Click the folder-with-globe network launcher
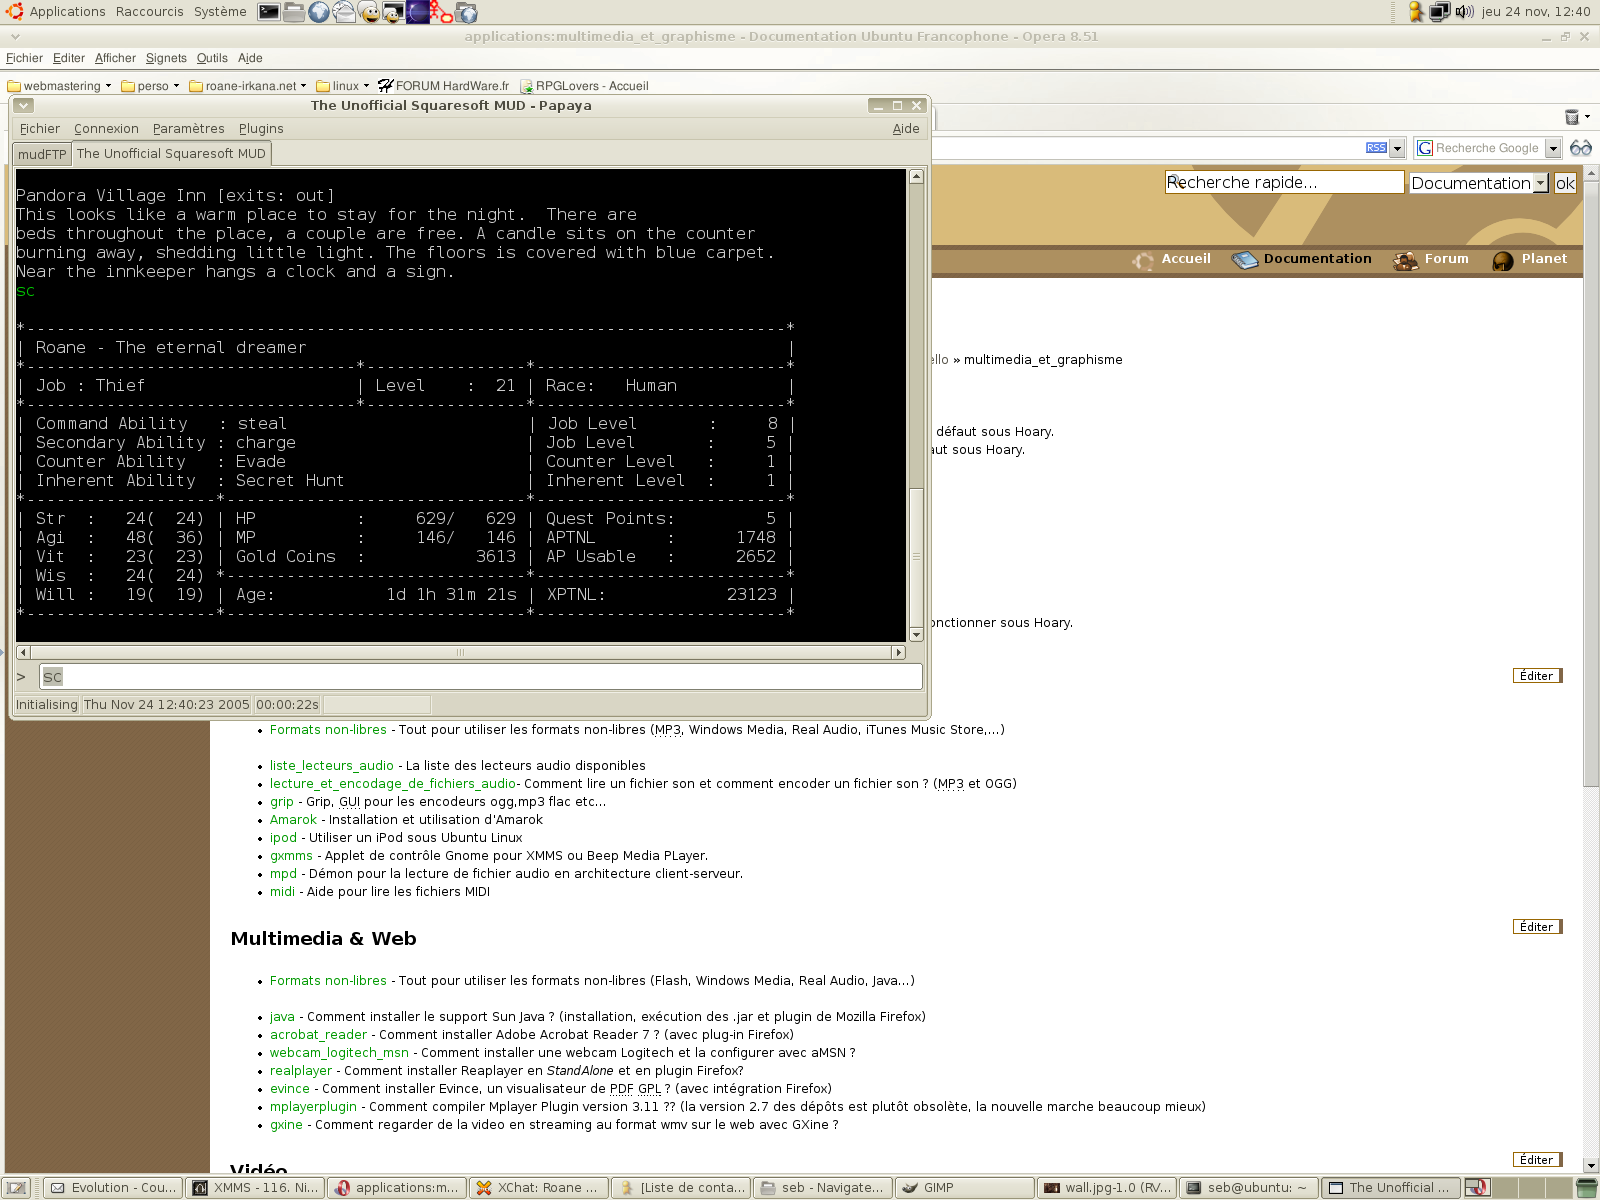The height and width of the screenshot is (1200, 1600). pos(467,12)
